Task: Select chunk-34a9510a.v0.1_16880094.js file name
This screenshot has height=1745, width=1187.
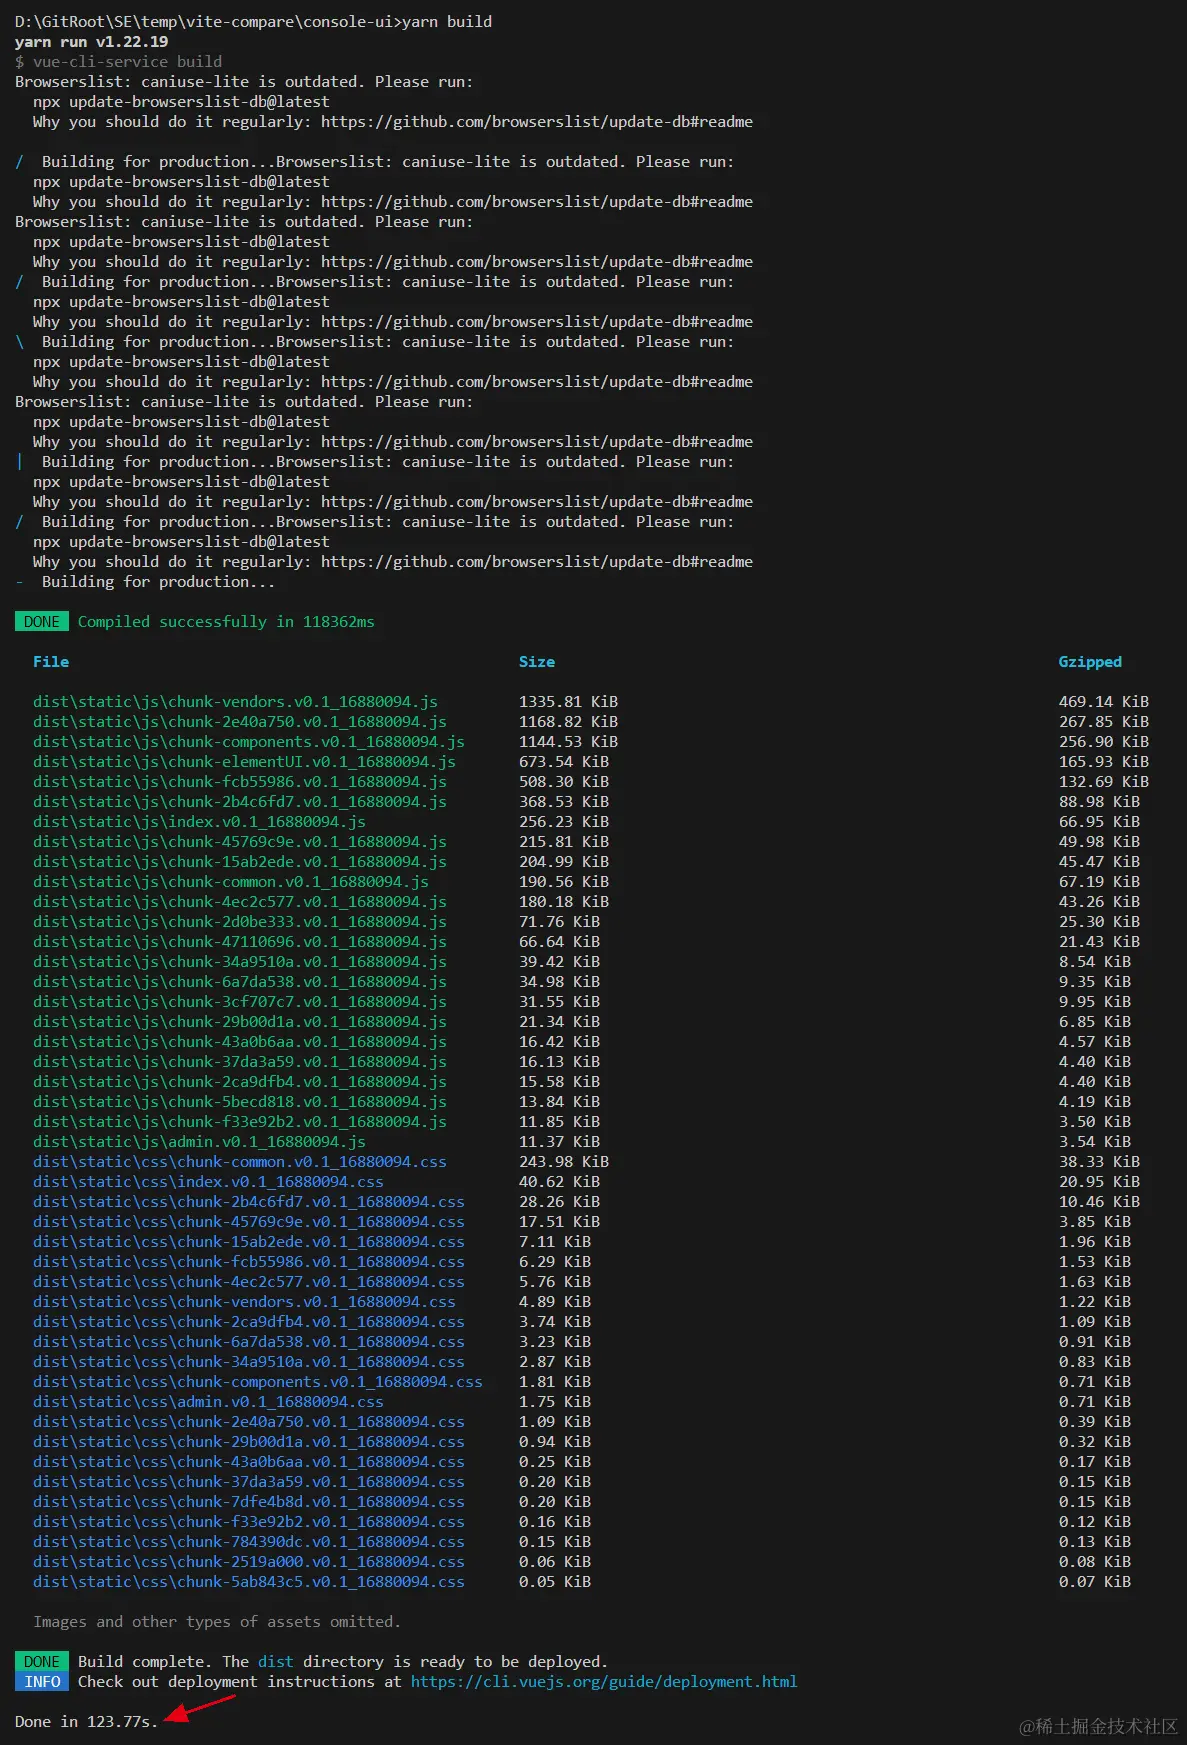Action: [240, 962]
